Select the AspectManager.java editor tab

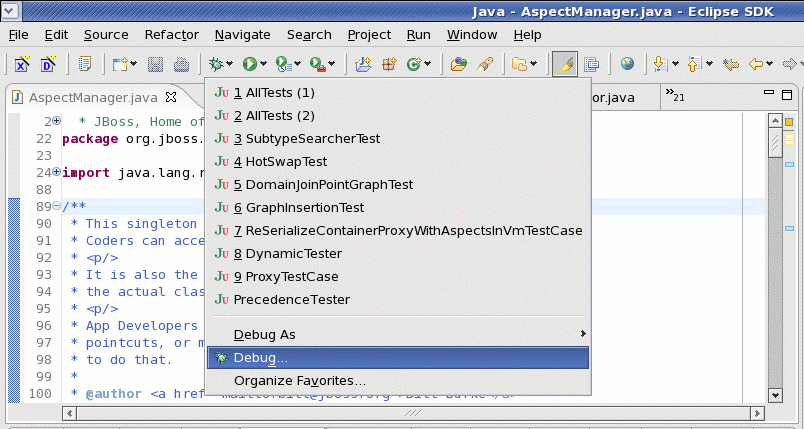pos(93,97)
